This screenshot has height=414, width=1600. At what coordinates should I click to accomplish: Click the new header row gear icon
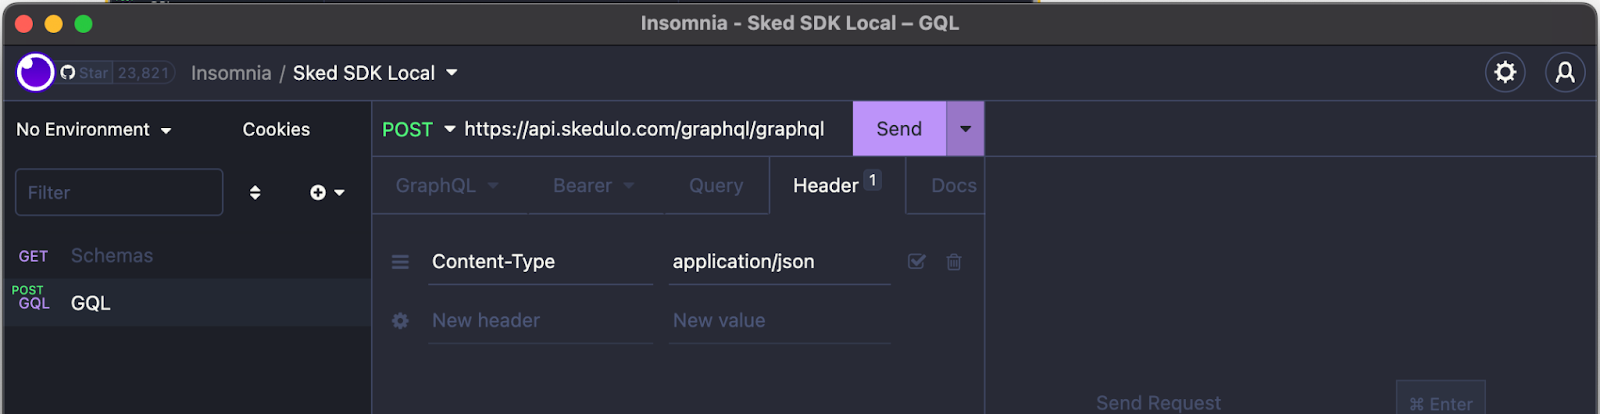400,321
